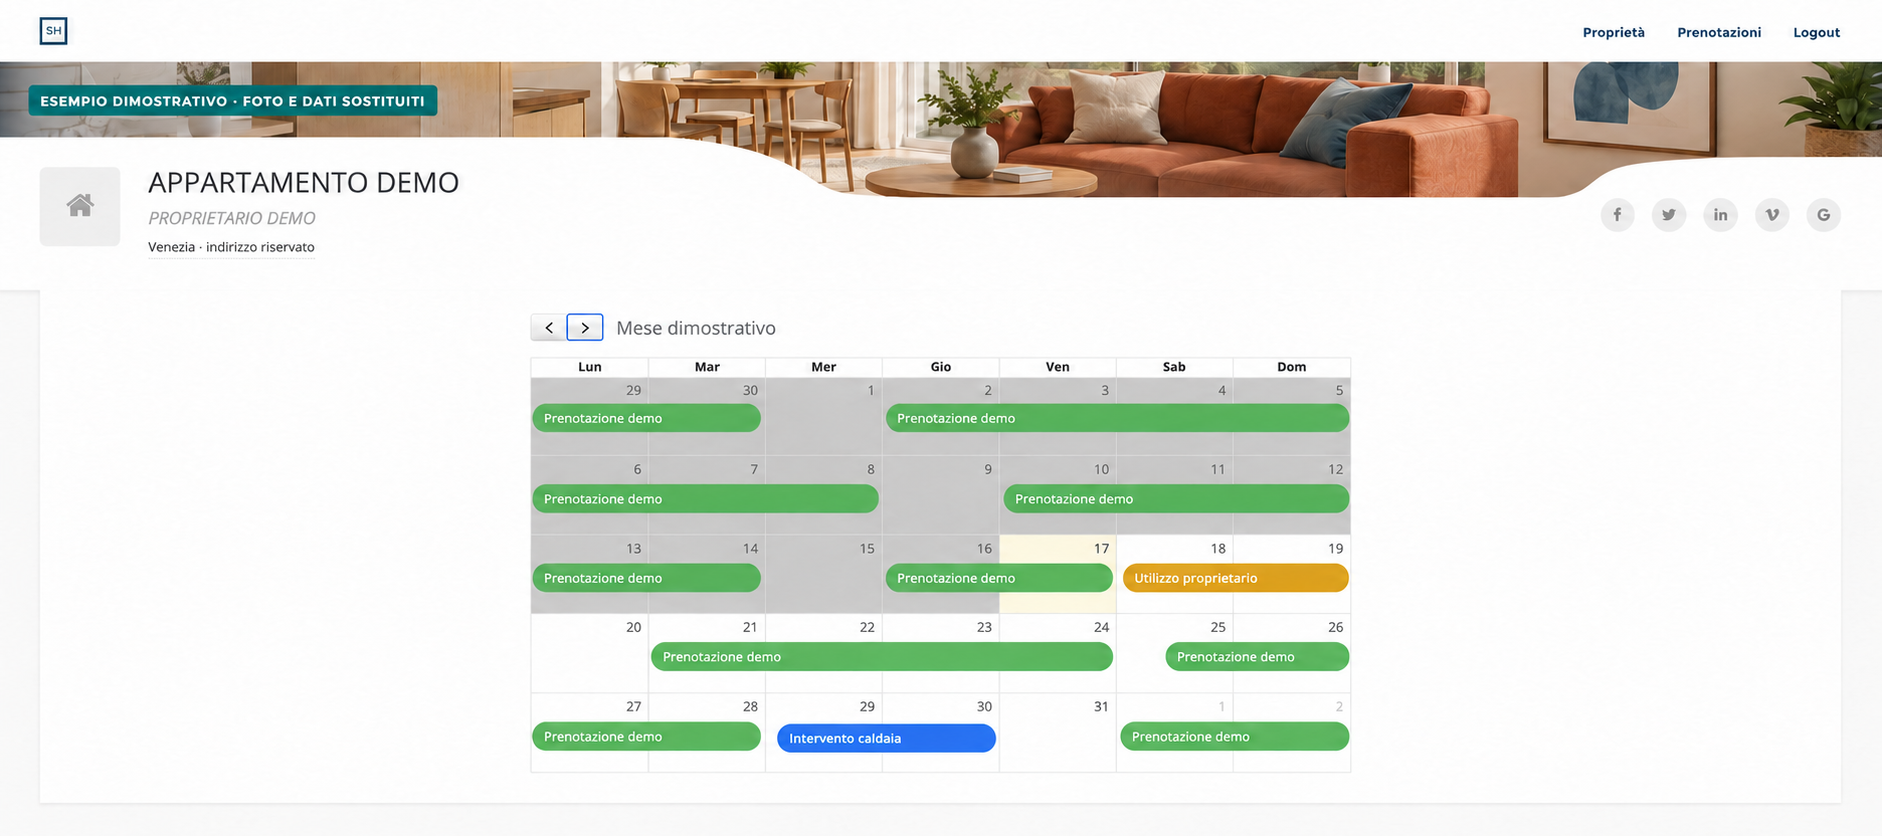This screenshot has height=836, width=1882.
Task: Select day 9 in the calendar
Action: click(x=941, y=495)
